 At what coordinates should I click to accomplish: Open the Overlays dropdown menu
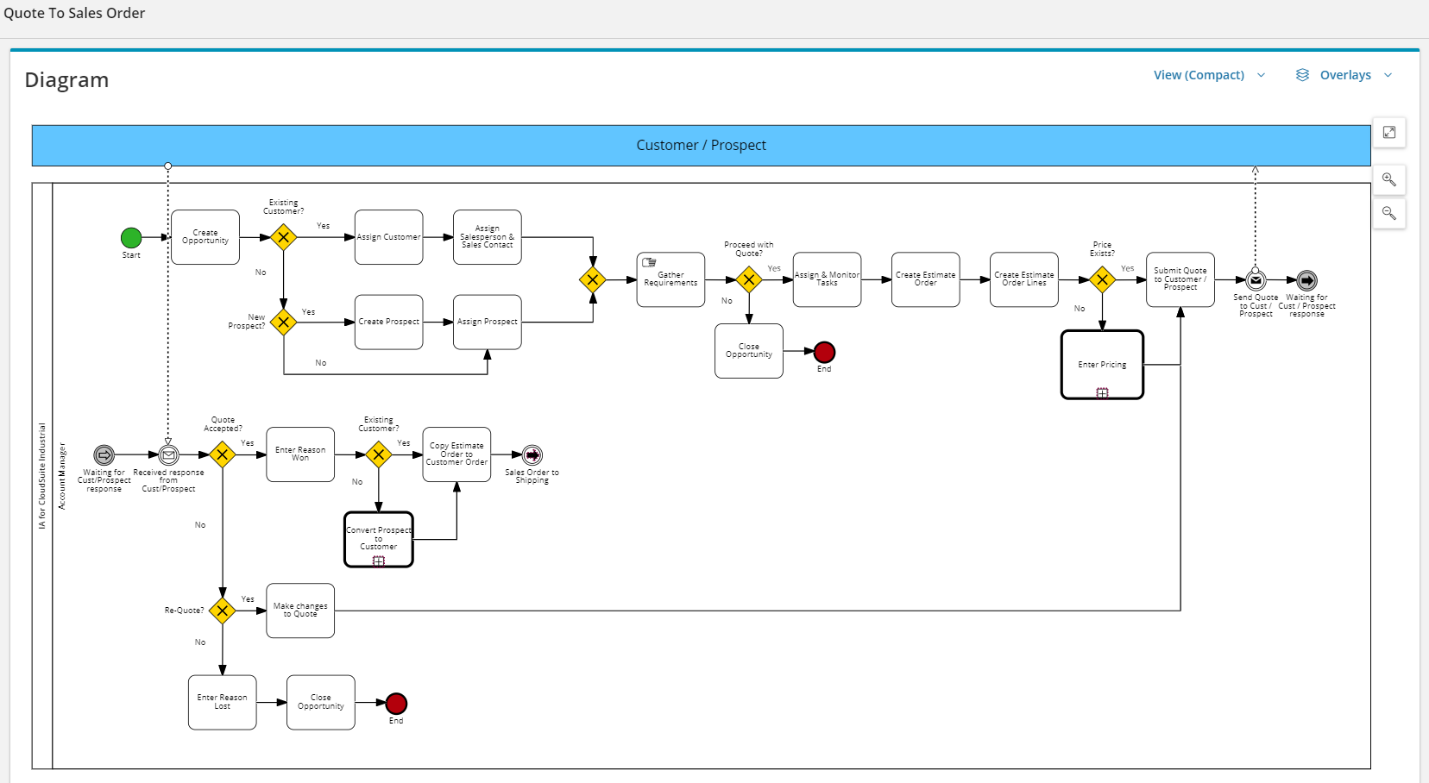click(1345, 75)
